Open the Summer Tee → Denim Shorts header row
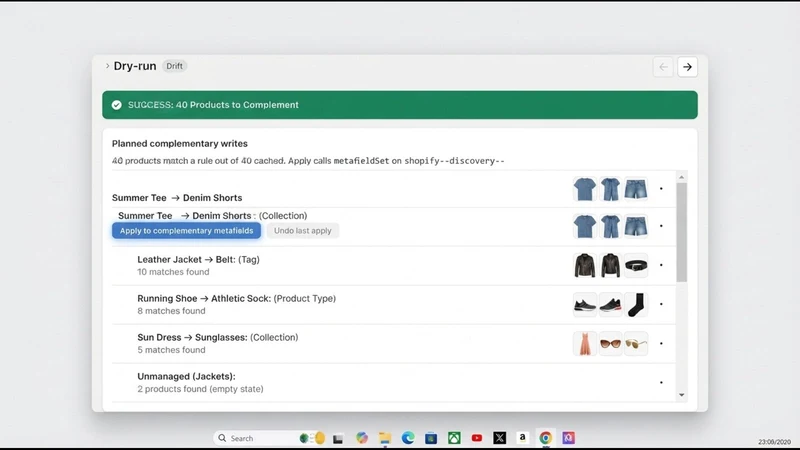 (394, 189)
